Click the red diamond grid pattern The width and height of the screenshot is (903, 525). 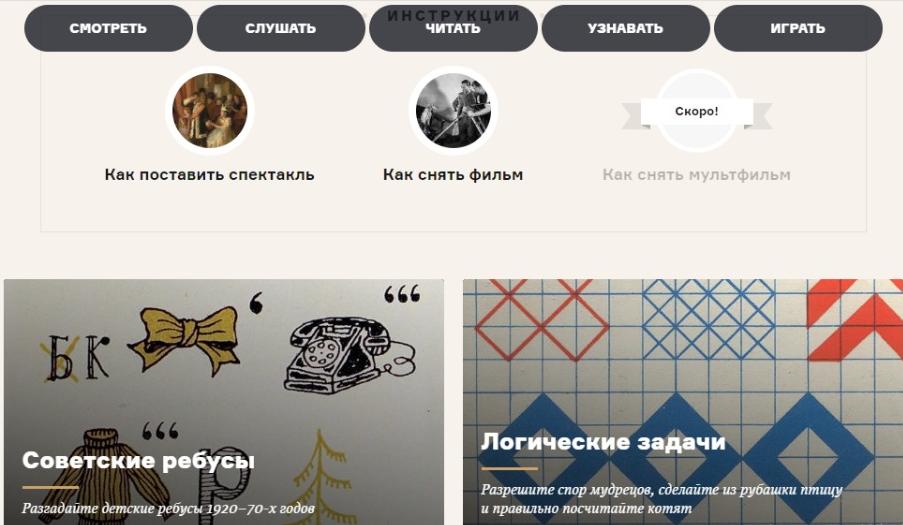pos(541,319)
